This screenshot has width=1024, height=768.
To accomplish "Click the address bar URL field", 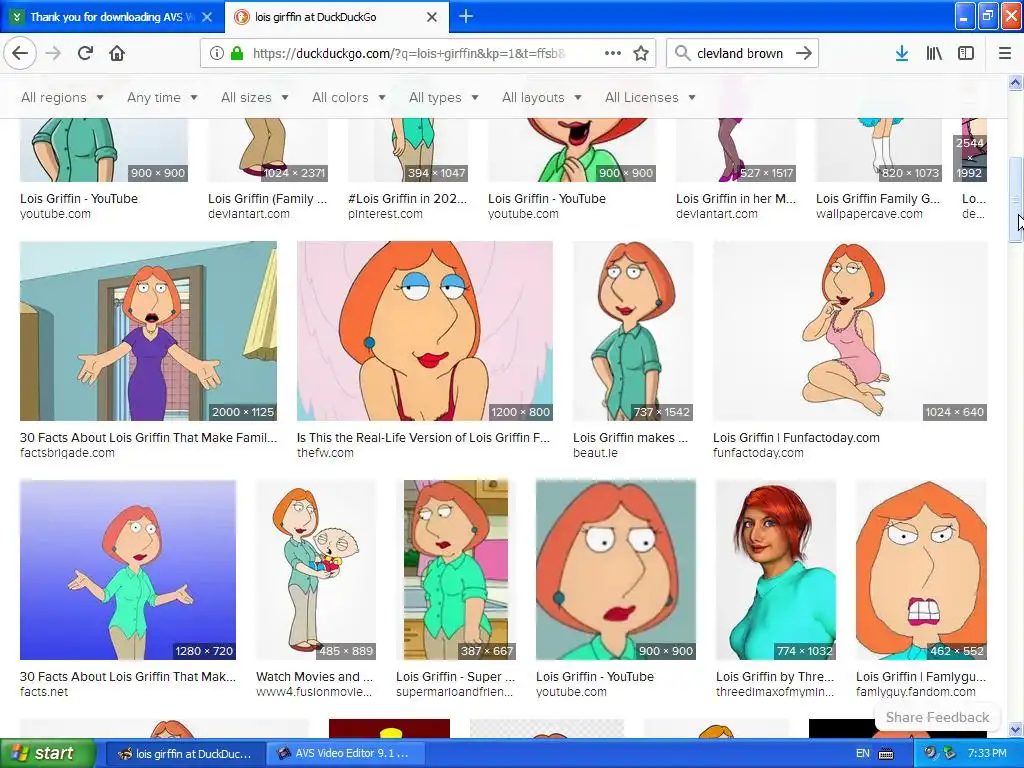I will pos(409,53).
